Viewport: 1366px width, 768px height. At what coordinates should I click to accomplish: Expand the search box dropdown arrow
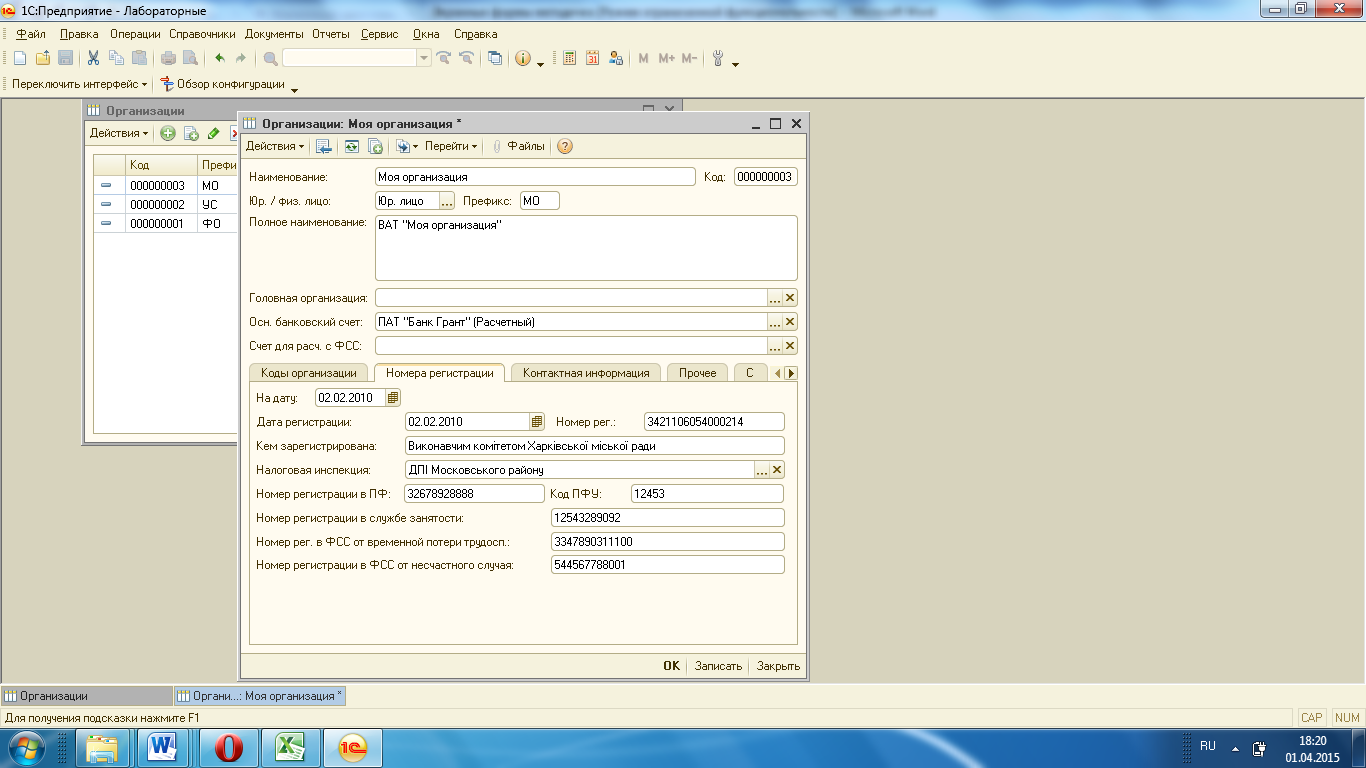(424, 58)
